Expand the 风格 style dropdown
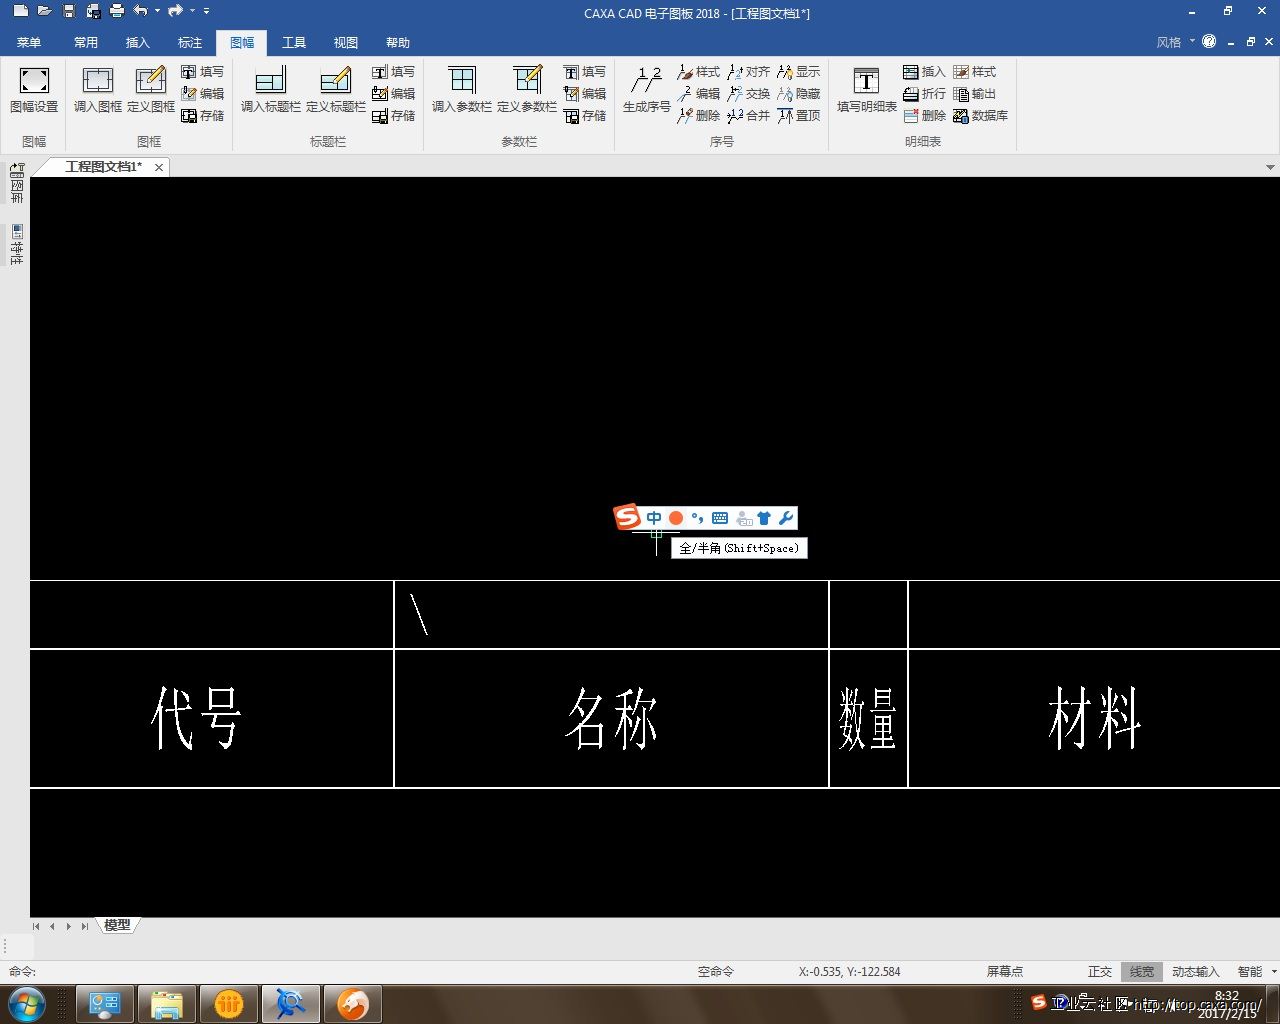 [1175, 42]
